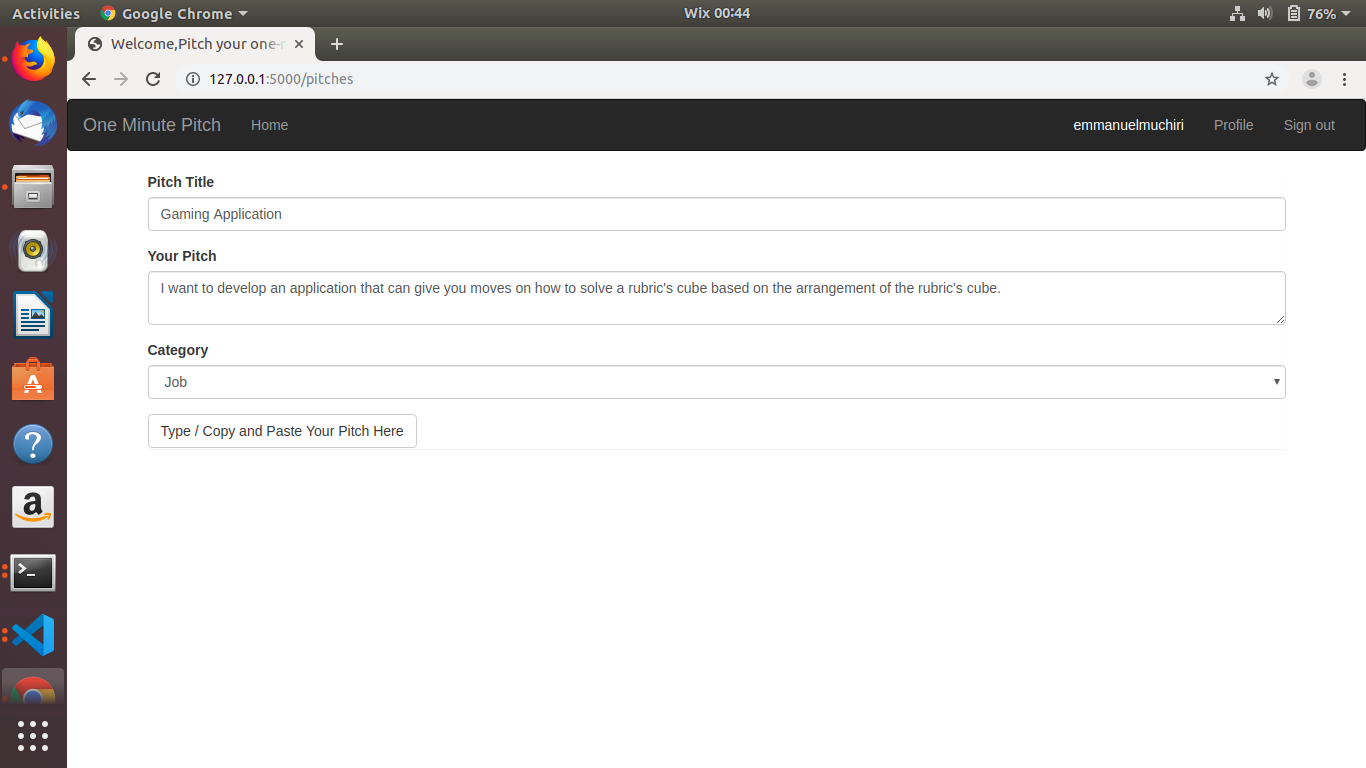Image resolution: width=1366 pixels, height=768 pixels.
Task: Open the Category dropdown showing Job
Action: pos(716,382)
